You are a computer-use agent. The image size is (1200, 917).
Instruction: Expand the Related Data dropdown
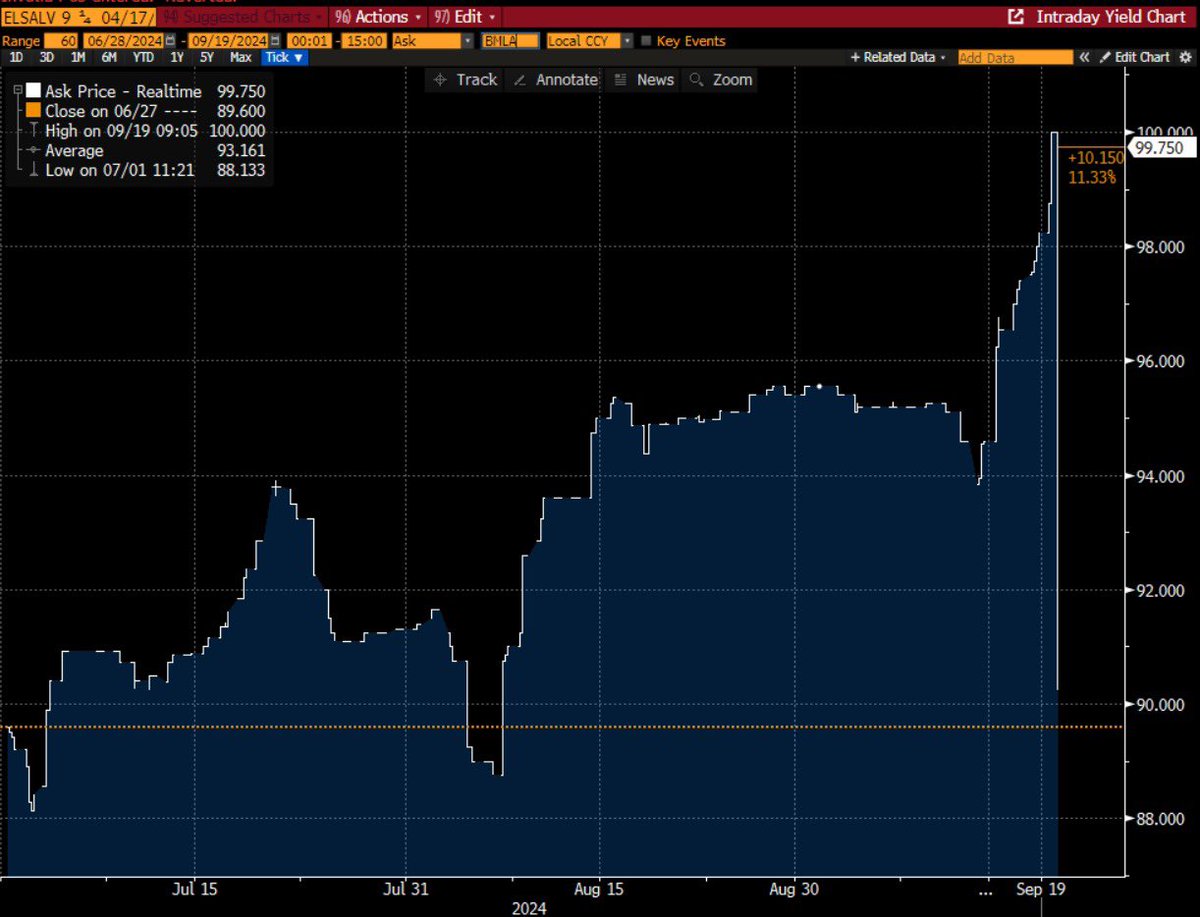click(898, 58)
